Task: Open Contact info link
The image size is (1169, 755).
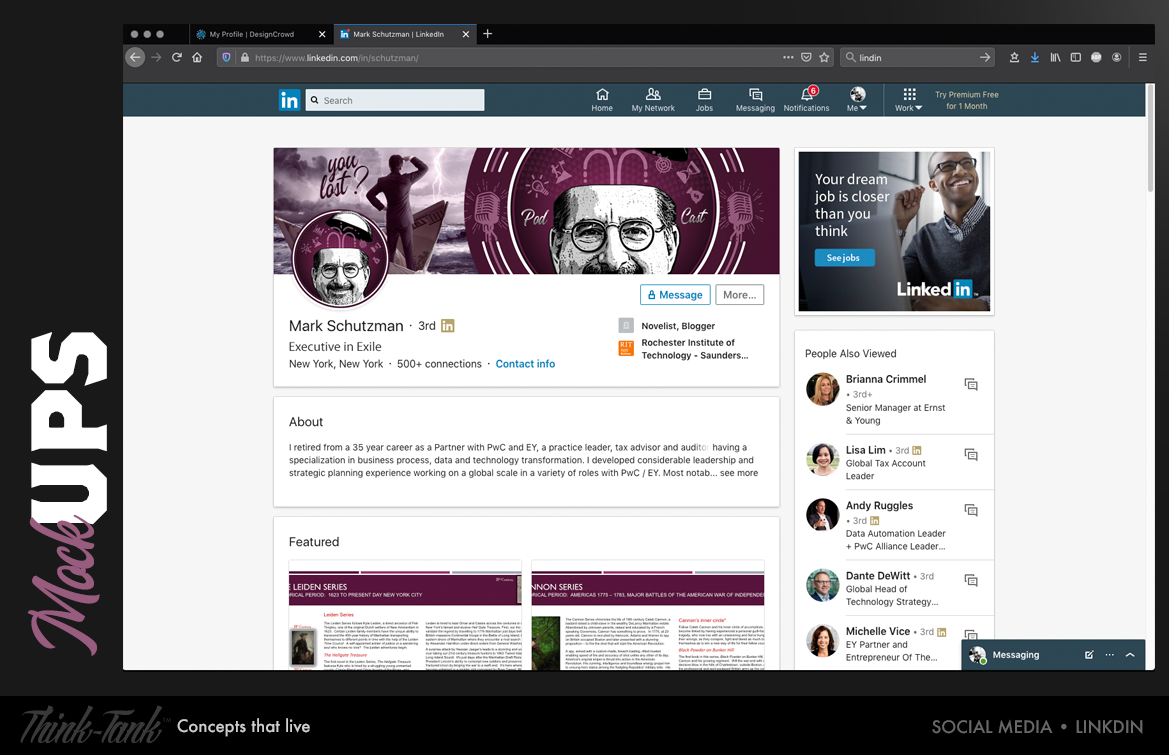Action: click(x=525, y=364)
